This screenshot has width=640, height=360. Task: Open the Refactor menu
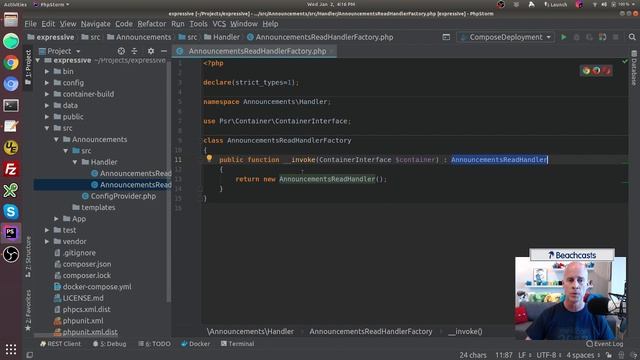pyautogui.click(x=151, y=24)
